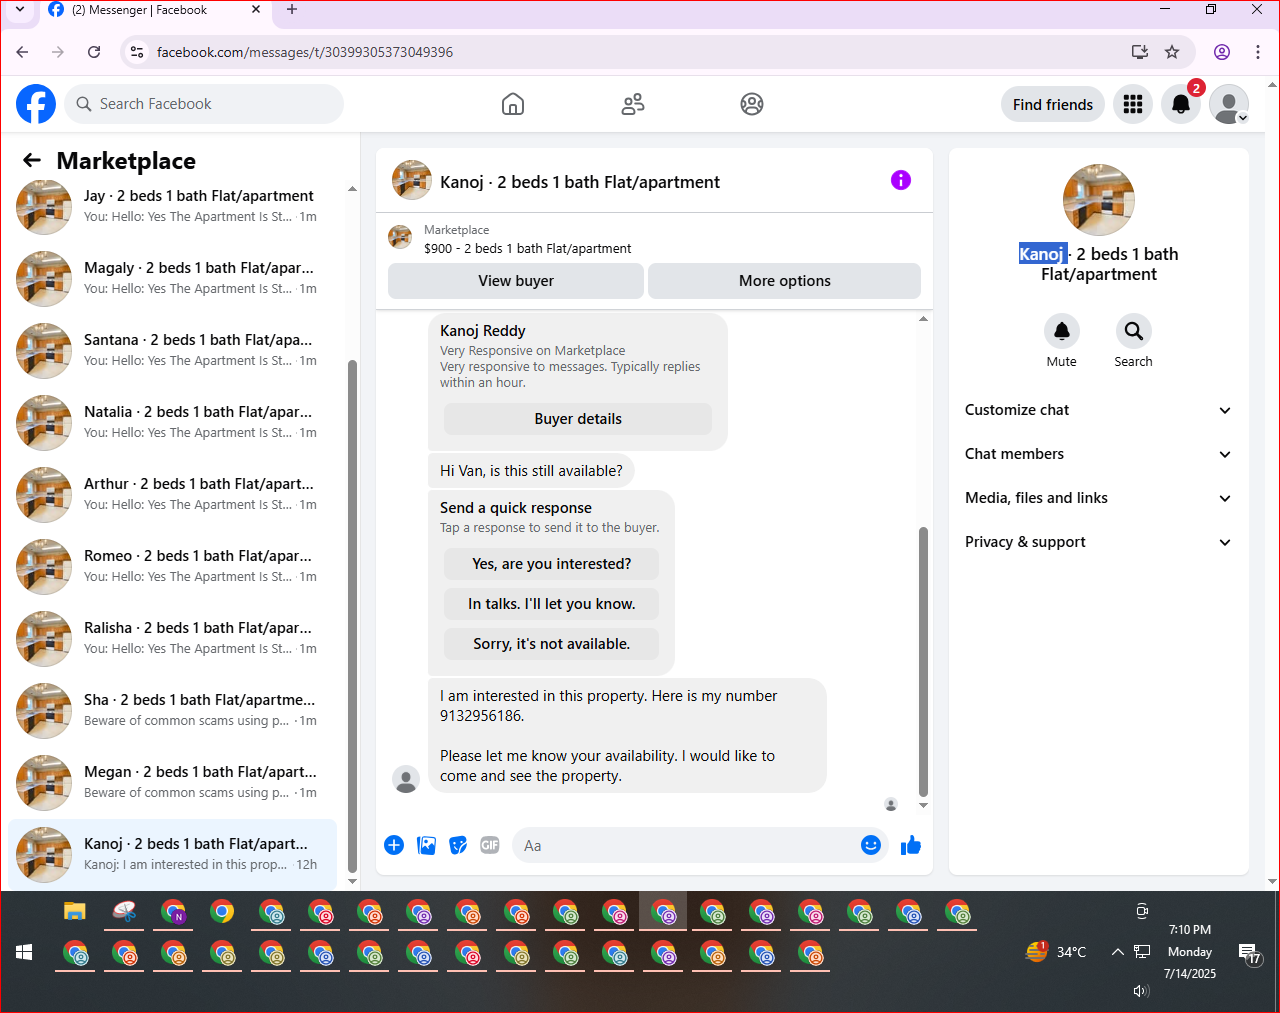Search in conversation magnifier icon
1280x1013 pixels.
(1134, 331)
